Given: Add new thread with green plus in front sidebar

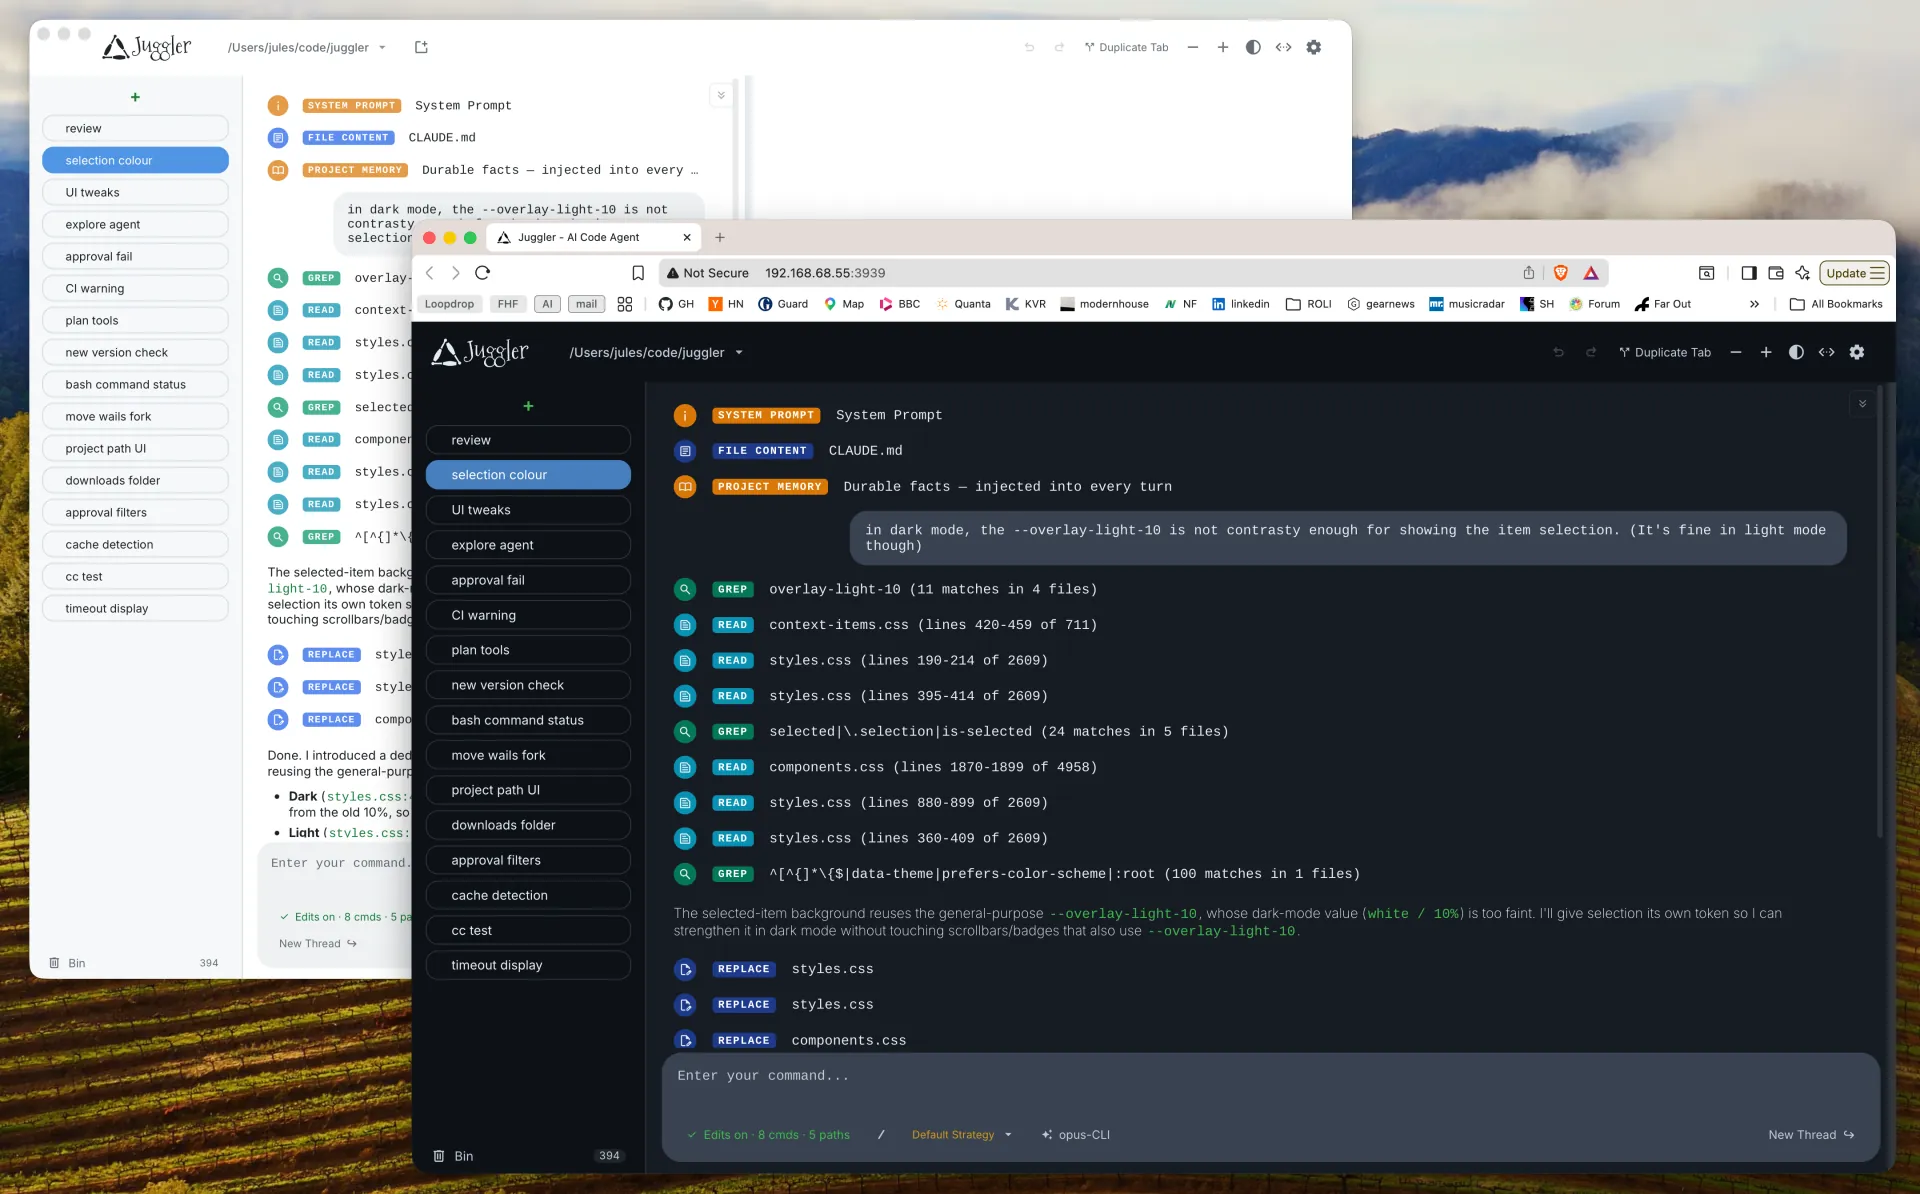Looking at the screenshot, I should (528, 406).
